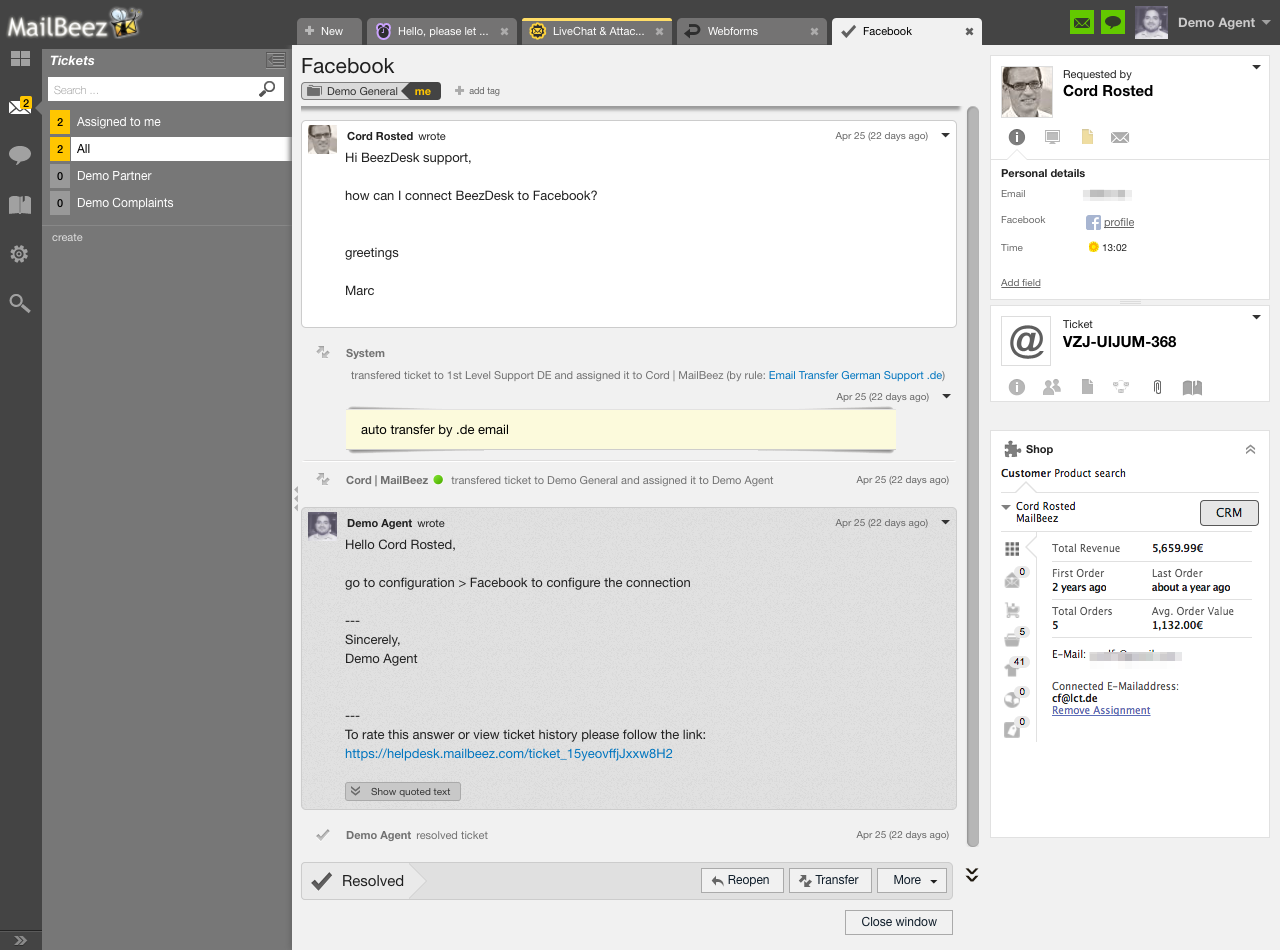Switch to Product search tab in Shop
This screenshot has height=950, width=1280.
[x=1090, y=473]
